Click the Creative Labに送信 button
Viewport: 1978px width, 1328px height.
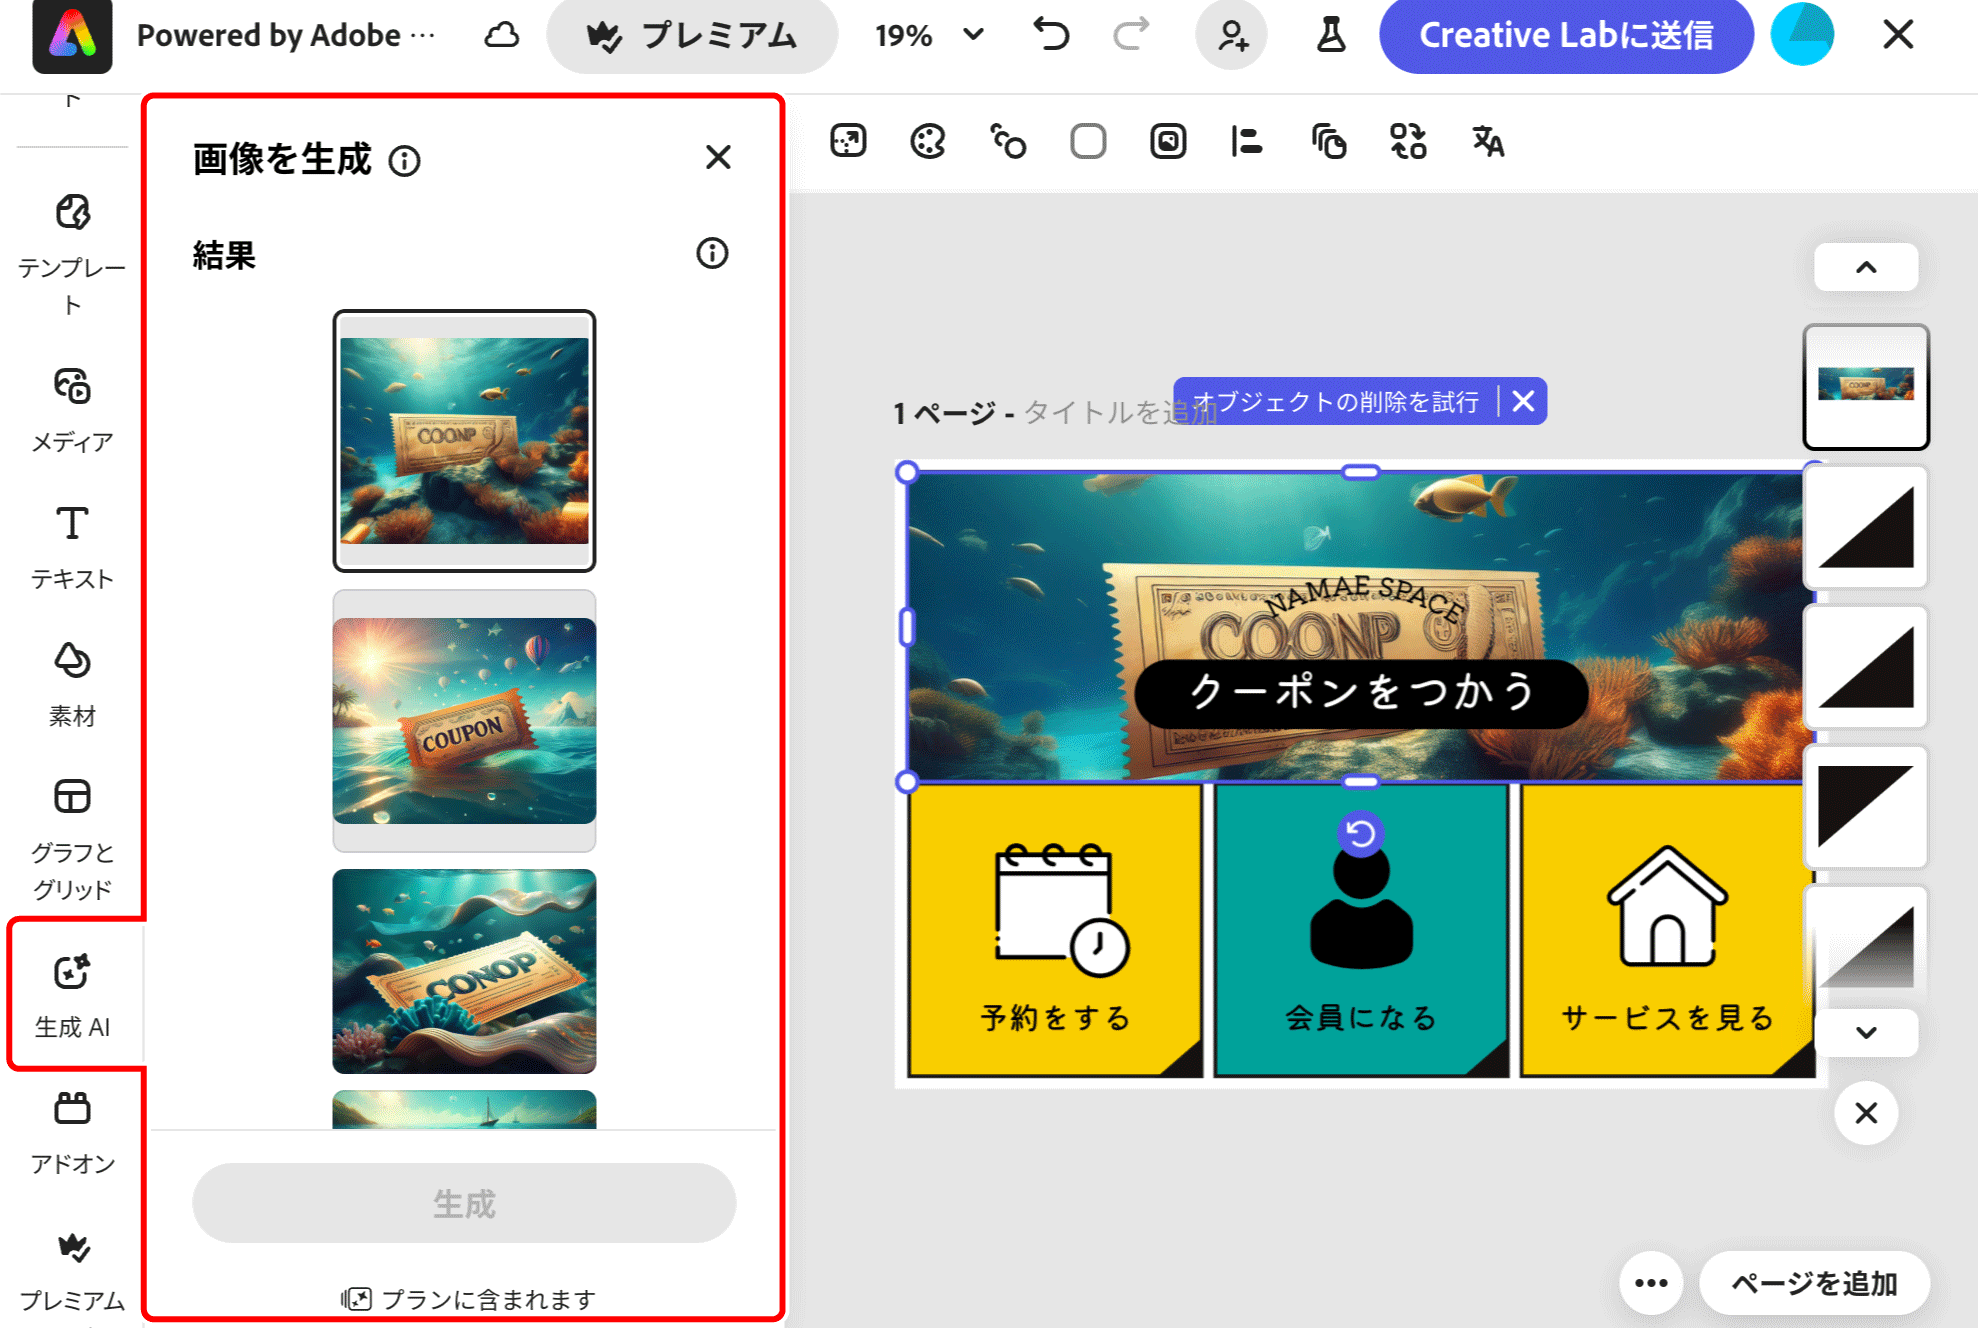click(1565, 35)
